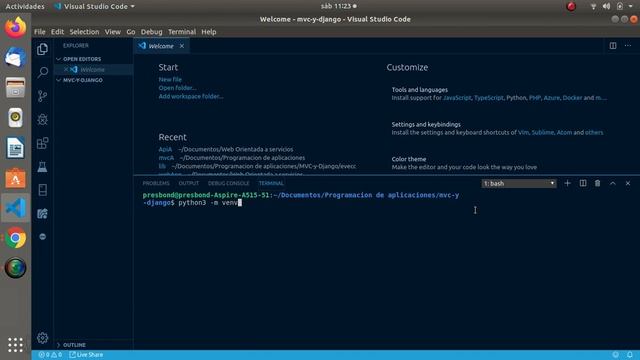
Task: Open recent ApiA project link
Action: click(165, 149)
